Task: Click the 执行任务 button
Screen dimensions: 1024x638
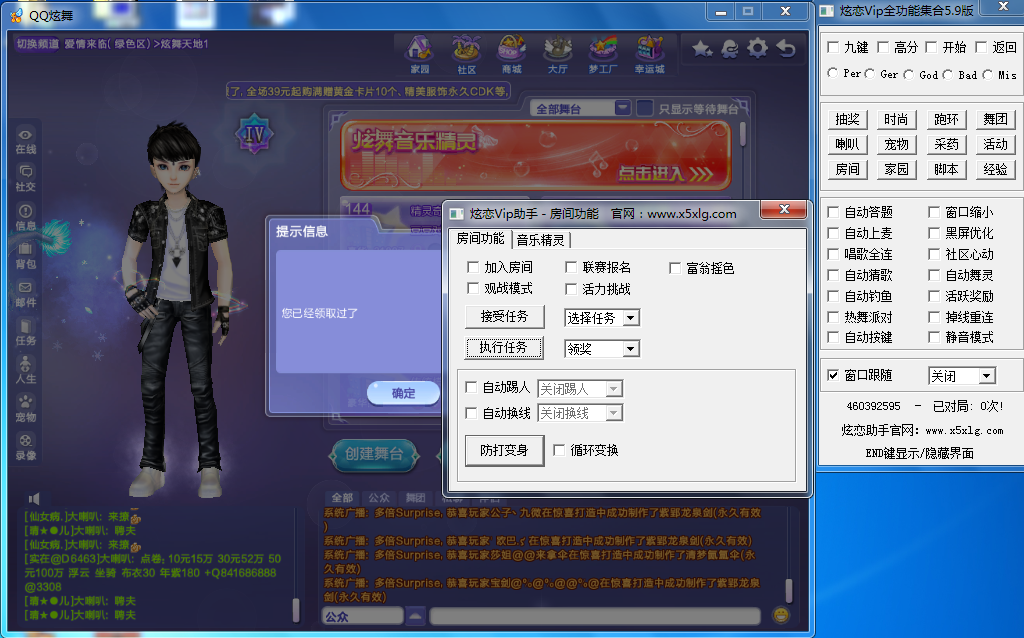Action: 504,347
